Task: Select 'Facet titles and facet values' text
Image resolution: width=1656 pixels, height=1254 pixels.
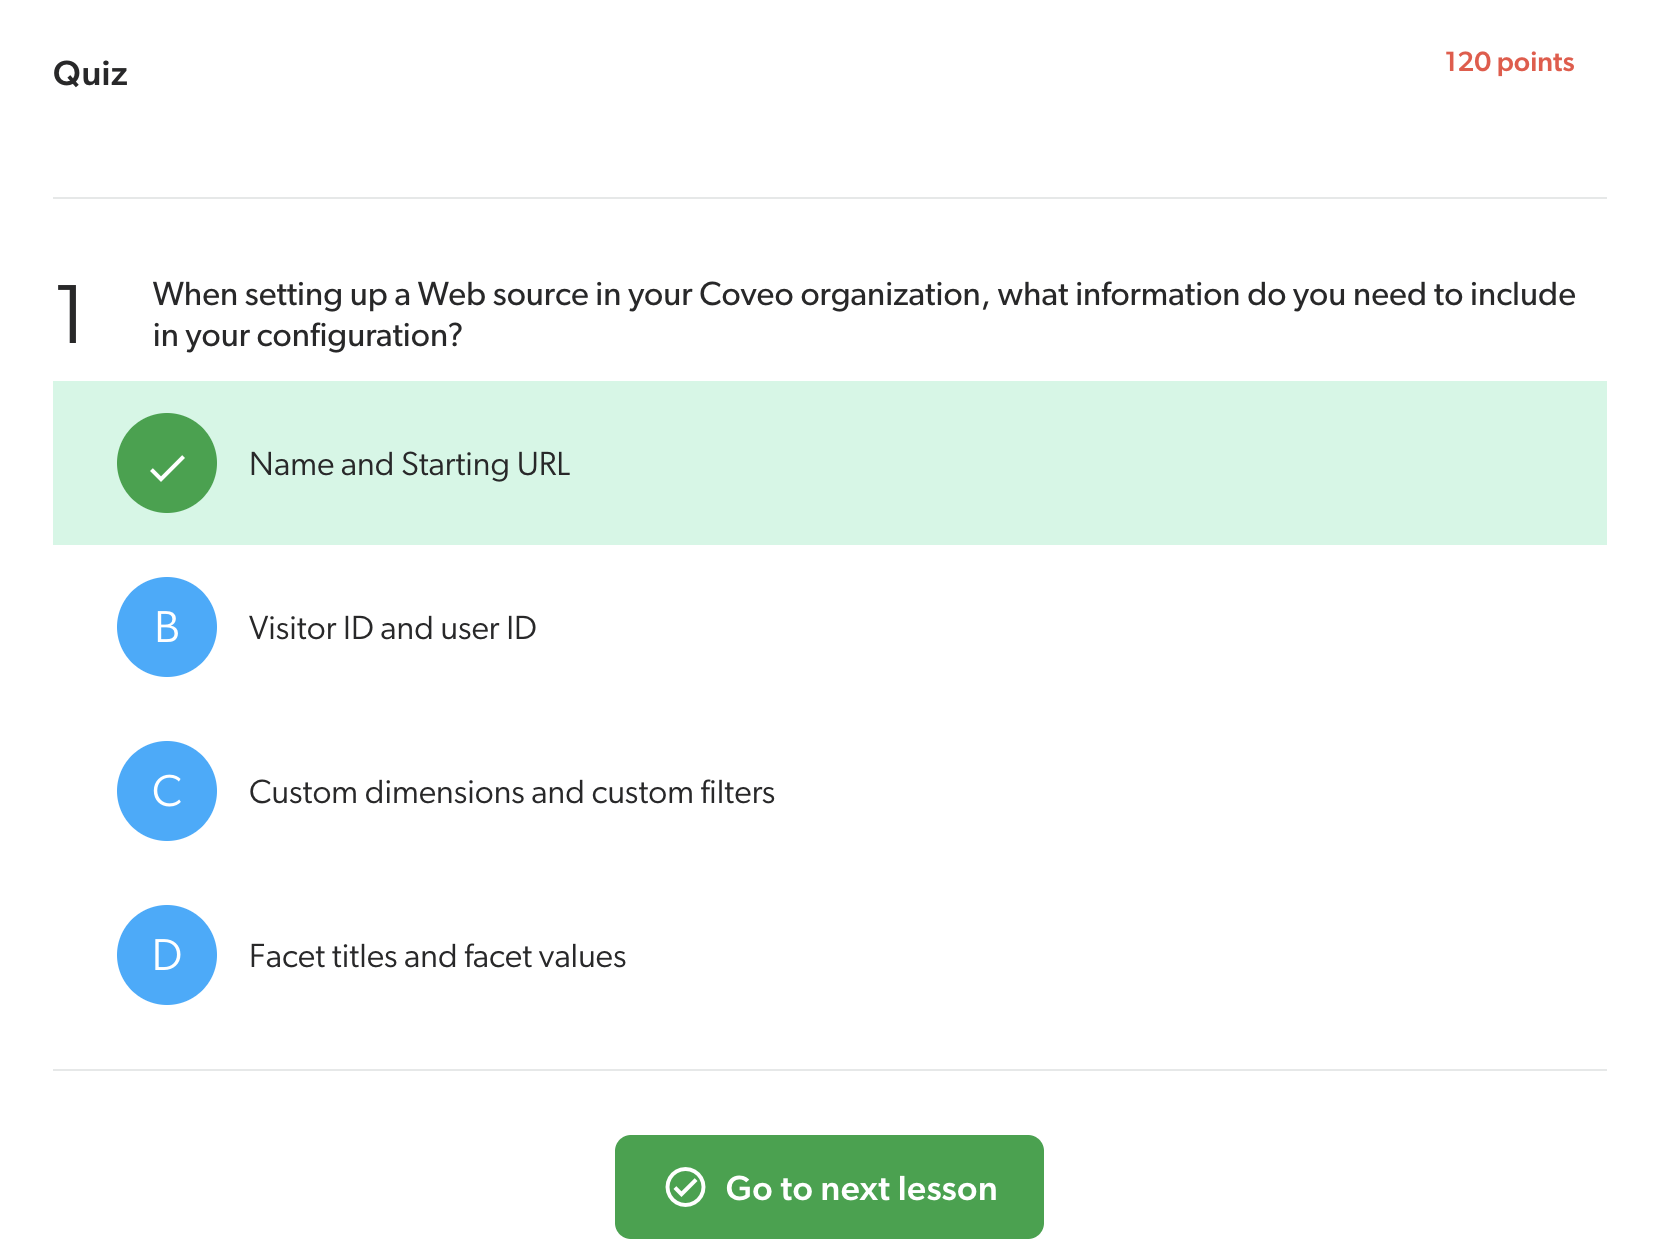Action: click(x=437, y=957)
